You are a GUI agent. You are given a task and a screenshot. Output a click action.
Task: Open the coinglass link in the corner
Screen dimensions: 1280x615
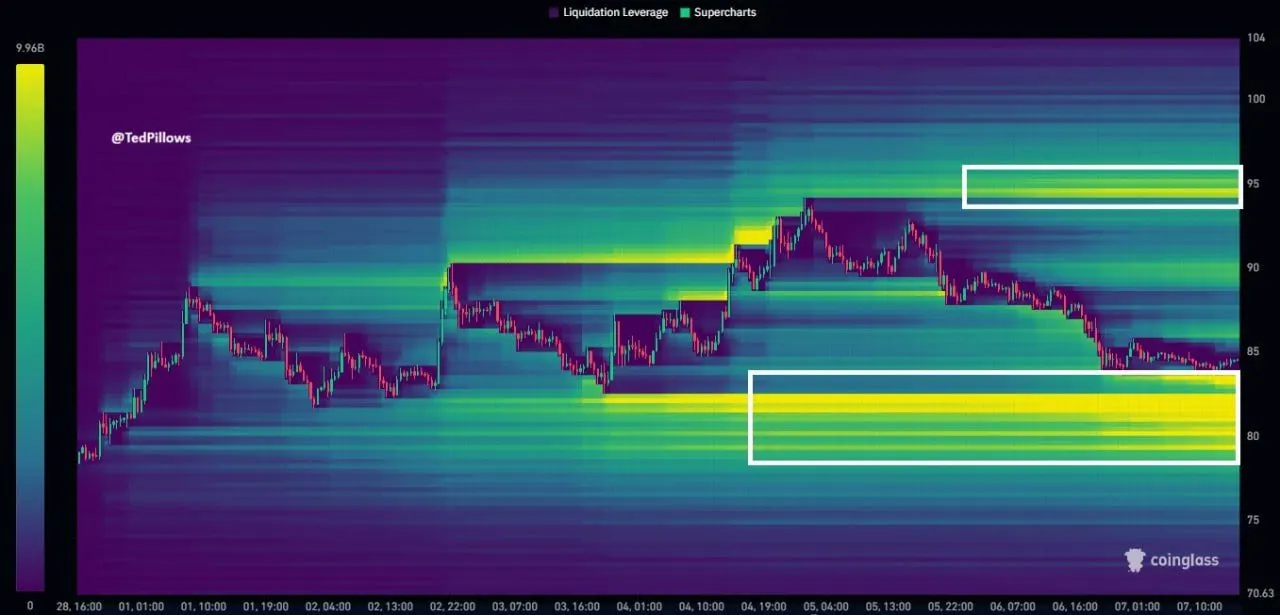click(1172, 560)
